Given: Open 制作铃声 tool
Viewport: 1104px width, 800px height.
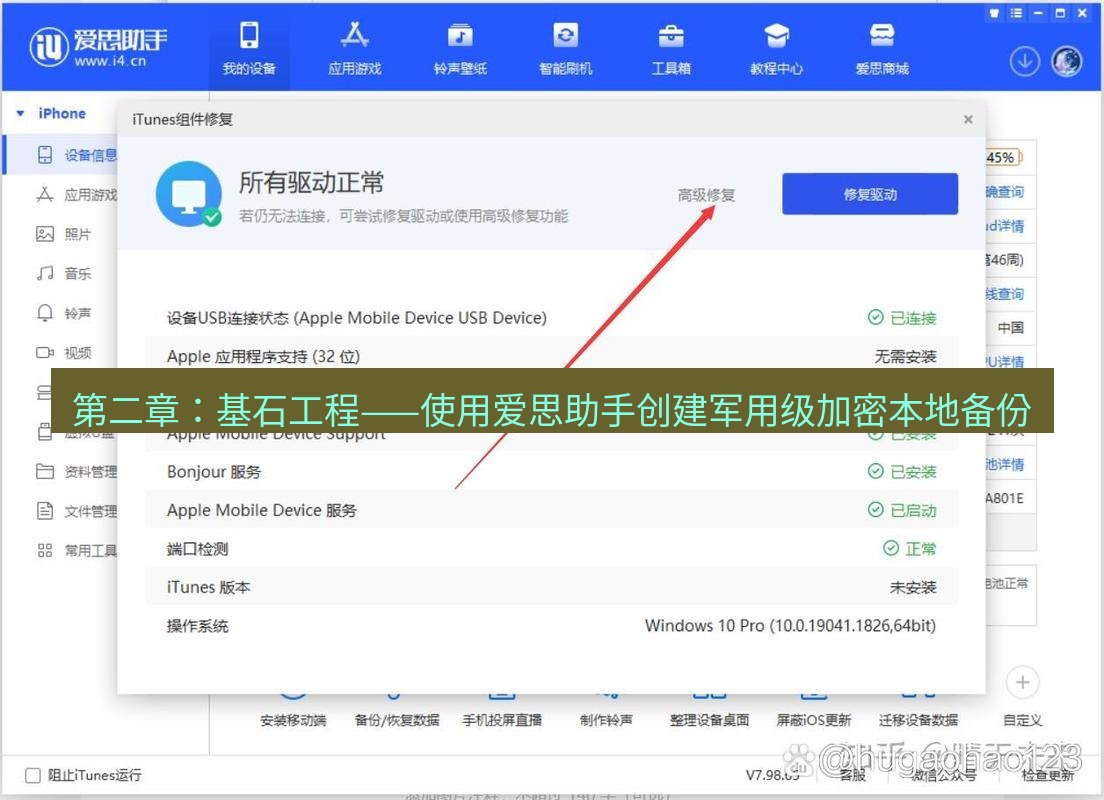Looking at the screenshot, I should pyautogui.click(x=606, y=720).
